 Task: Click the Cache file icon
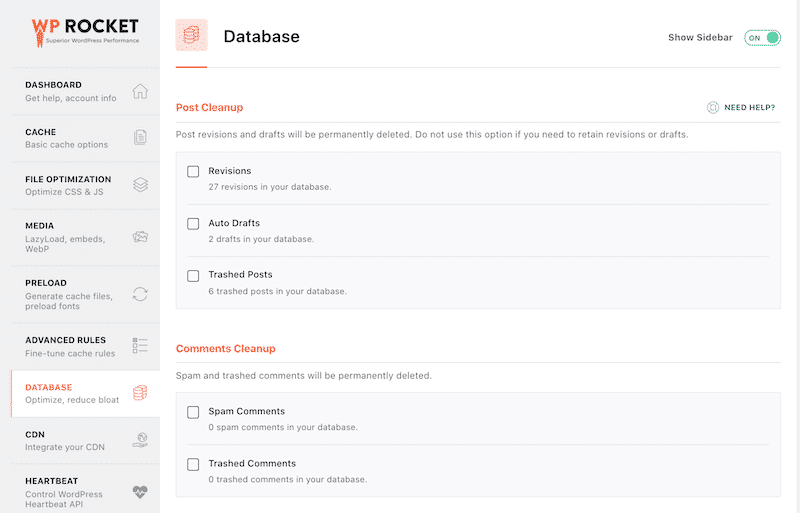140,137
